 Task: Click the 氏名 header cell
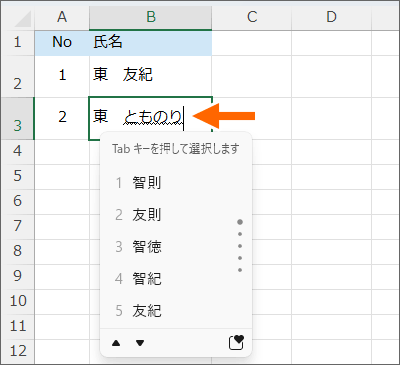coord(151,43)
